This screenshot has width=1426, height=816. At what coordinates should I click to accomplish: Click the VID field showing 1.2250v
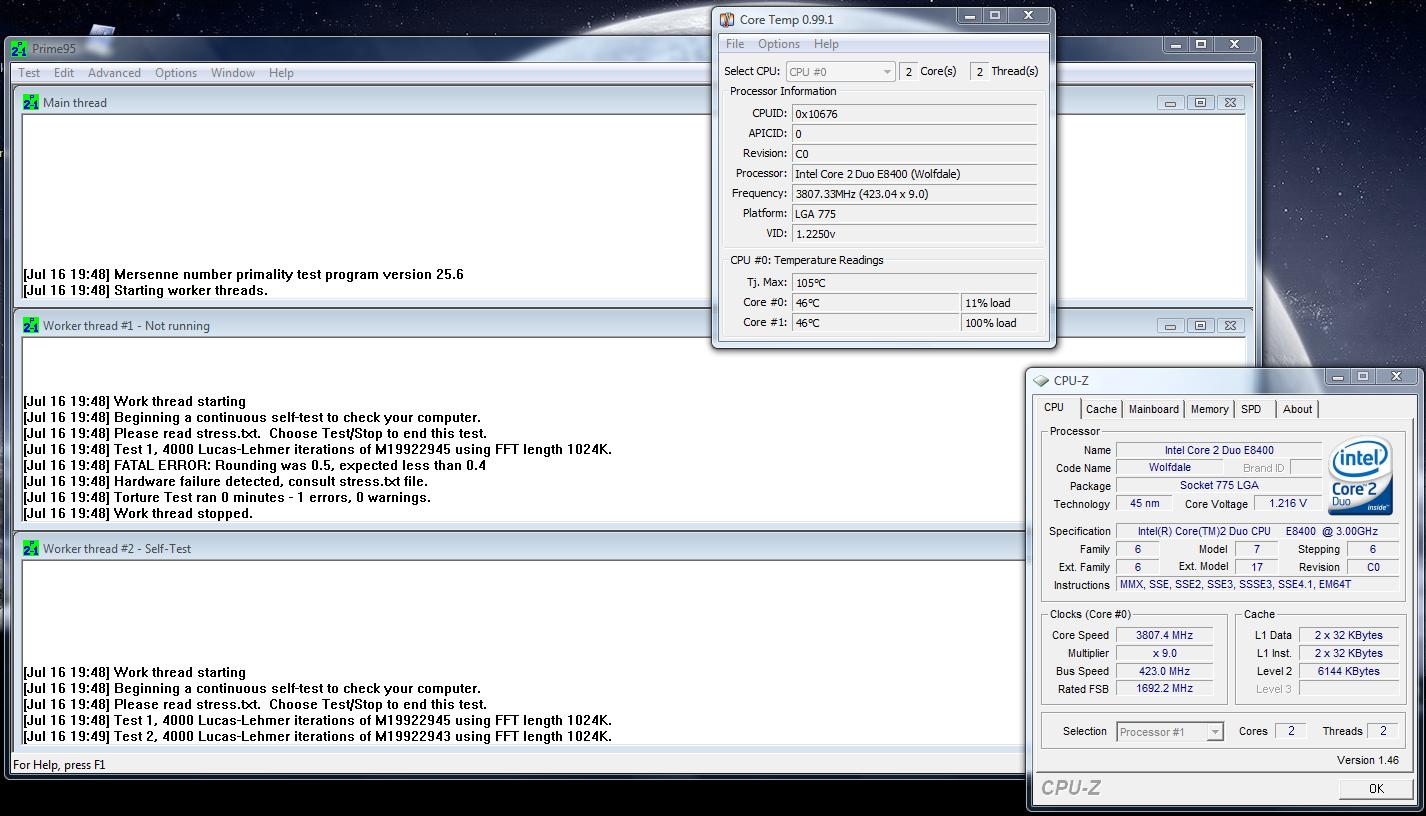(x=914, y=234)
